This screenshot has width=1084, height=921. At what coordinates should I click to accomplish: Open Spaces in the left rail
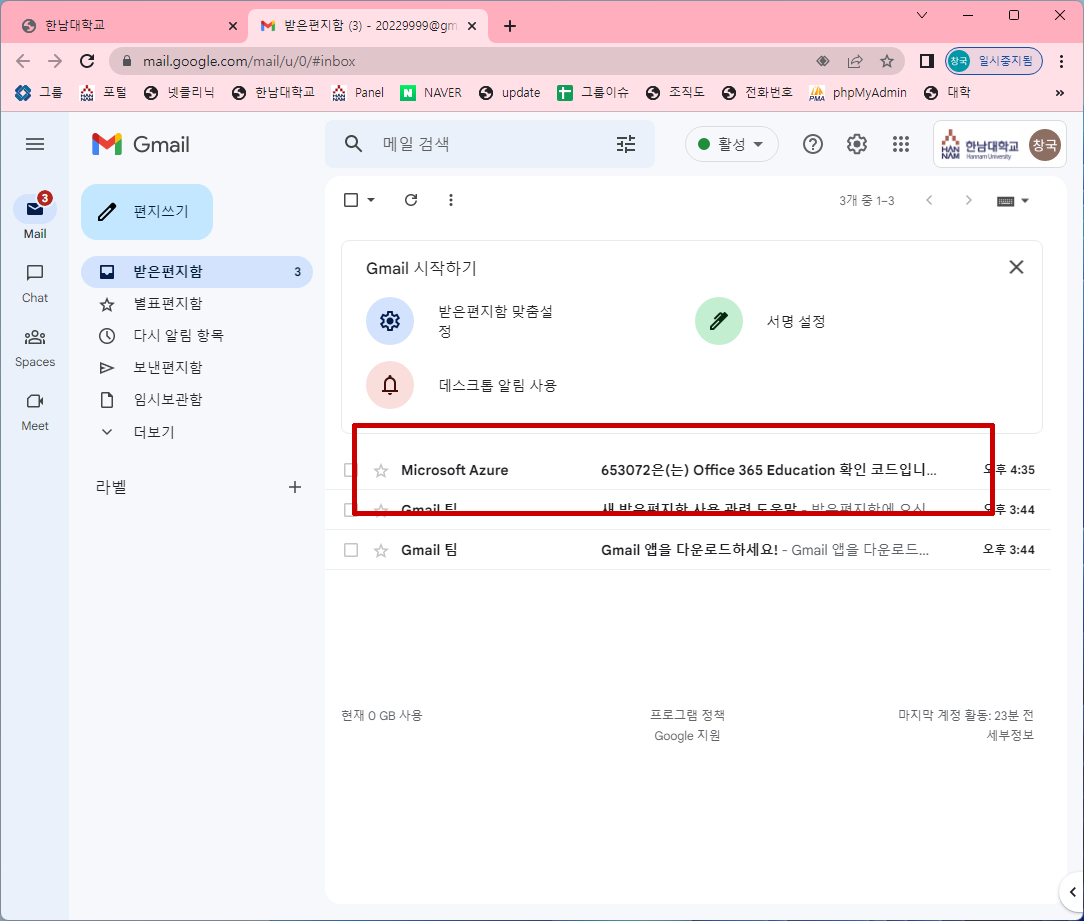click(x=35, y=348)
